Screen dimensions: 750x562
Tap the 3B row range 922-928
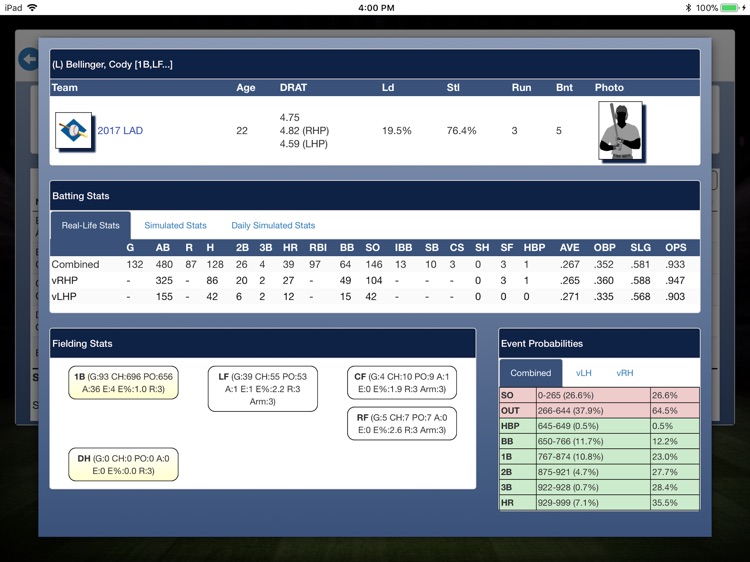(x=568, y=487)
